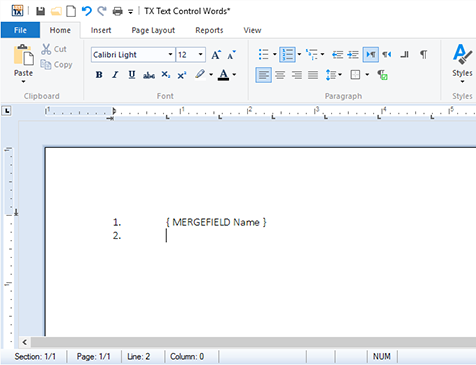The width and height of the screenshot is (476, 365).
Task: Switch to the Home tab
Action: click(x=60, y=30)
